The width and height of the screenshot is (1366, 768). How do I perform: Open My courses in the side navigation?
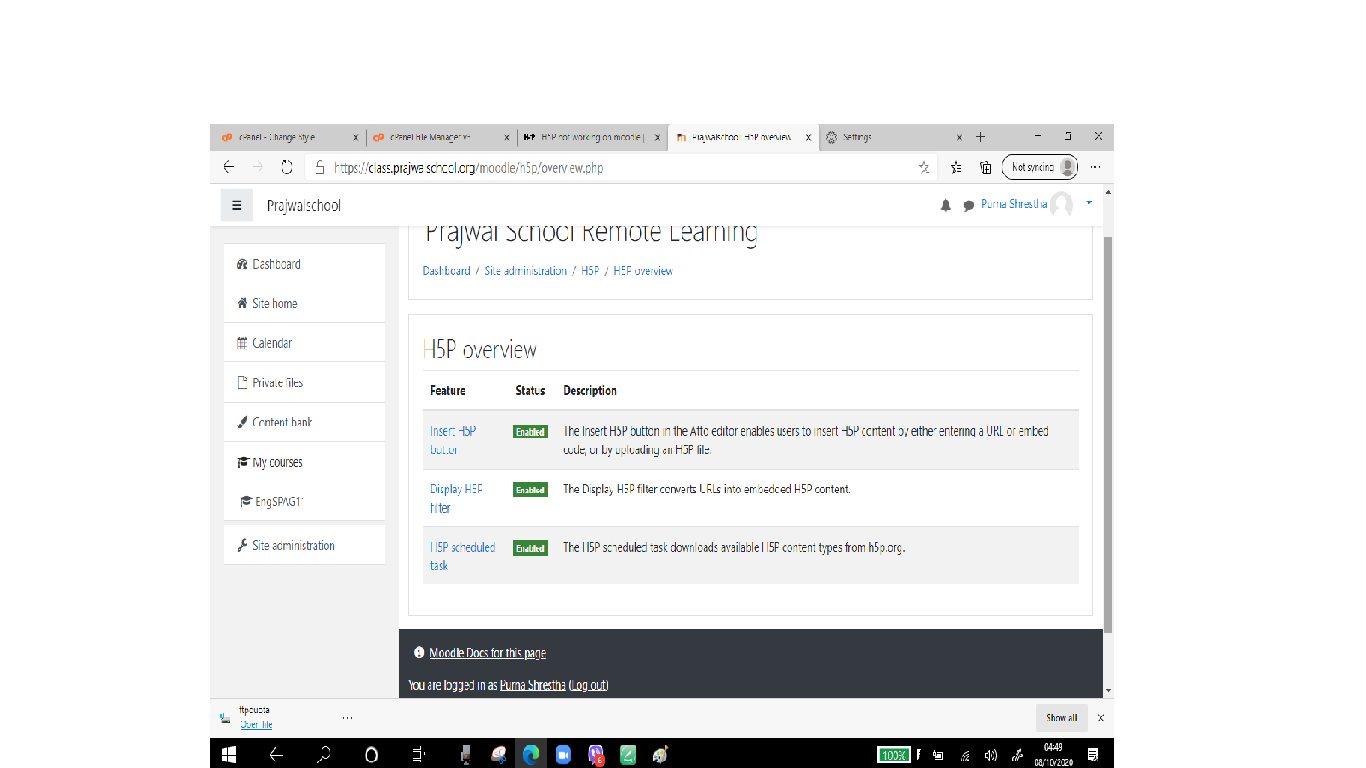click(304, 463)
